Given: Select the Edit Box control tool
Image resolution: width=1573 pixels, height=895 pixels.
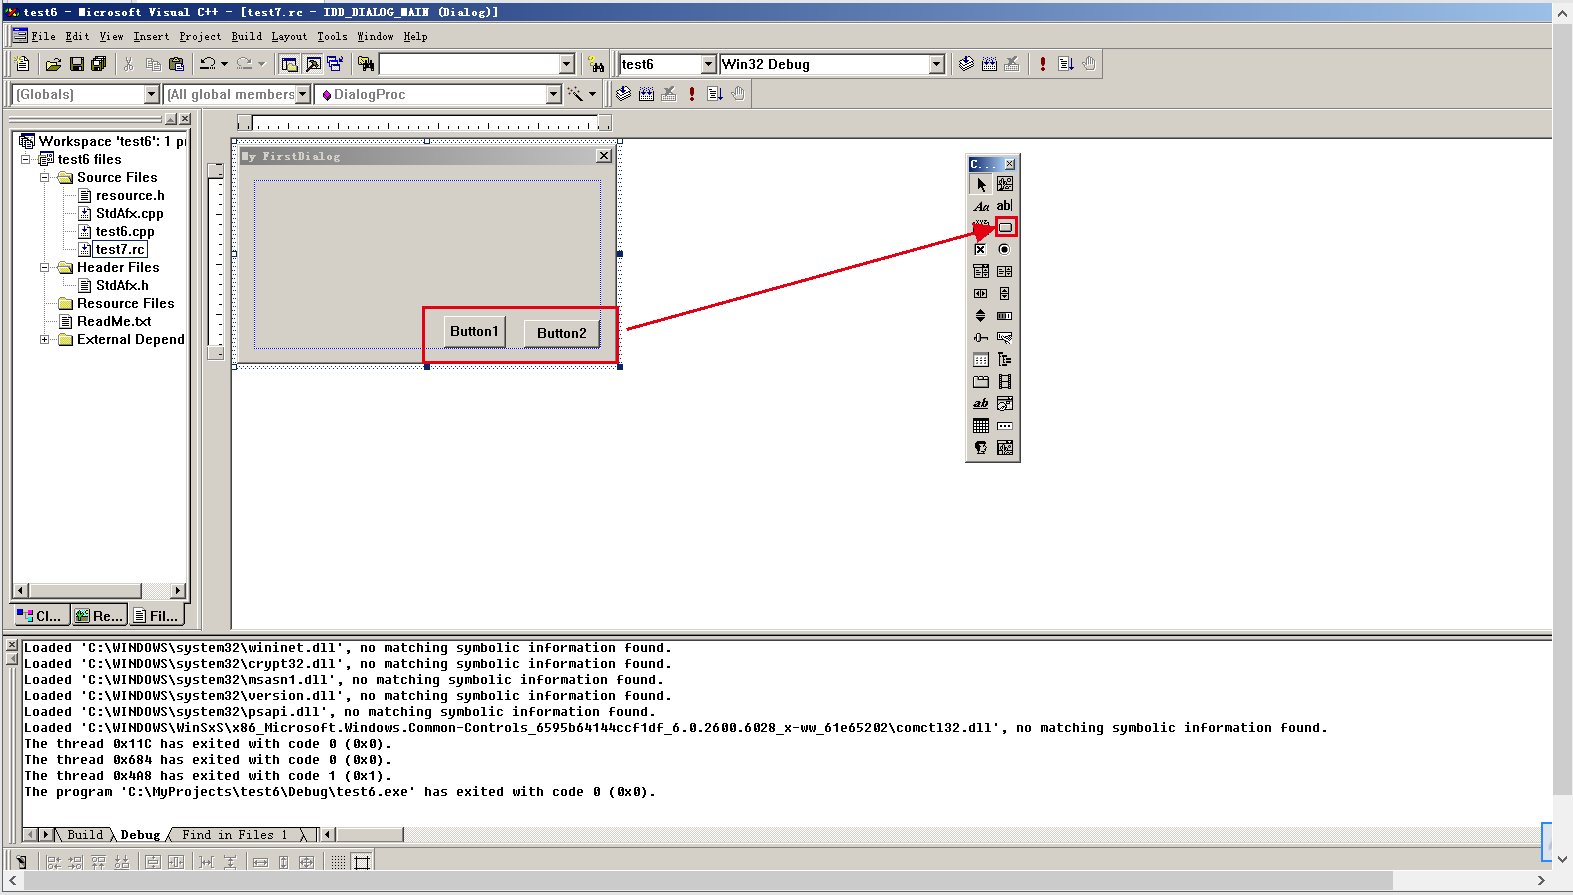Looking at the screenshot, I should point(1005,206).
